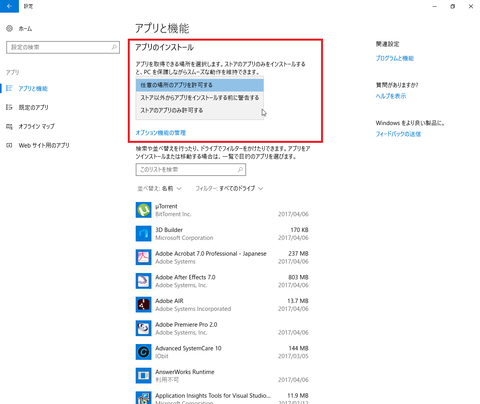This screenshot has width=480, height=404.
Task: Click the 3D Builder app icon
Action: coord(143,234)
